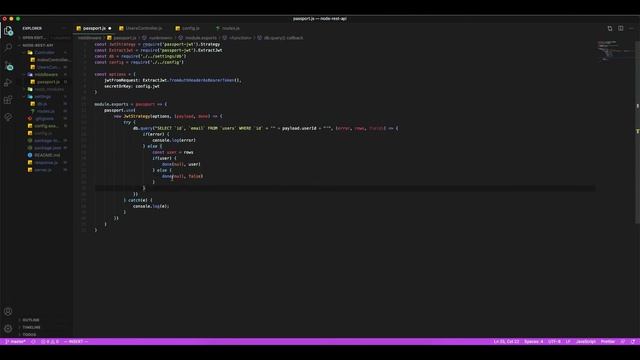This screenshot has height=360, width=640.
Task: Open the Source Control view
Action: pos(8,66)
